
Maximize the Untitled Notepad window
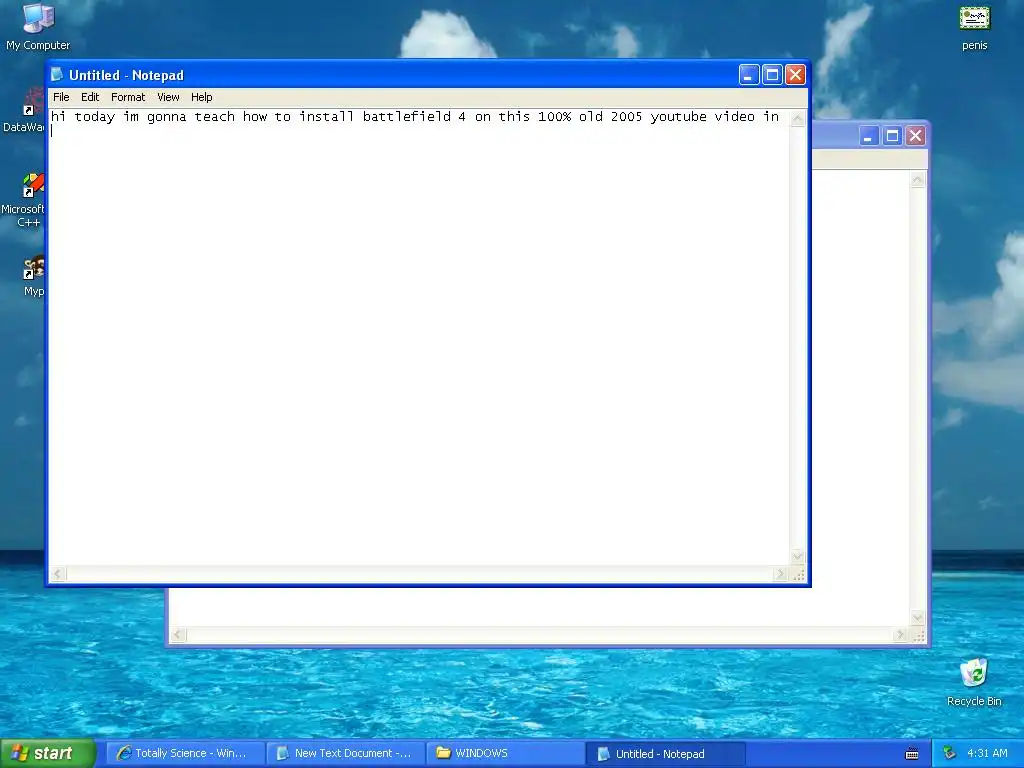(x=772, y=74)
